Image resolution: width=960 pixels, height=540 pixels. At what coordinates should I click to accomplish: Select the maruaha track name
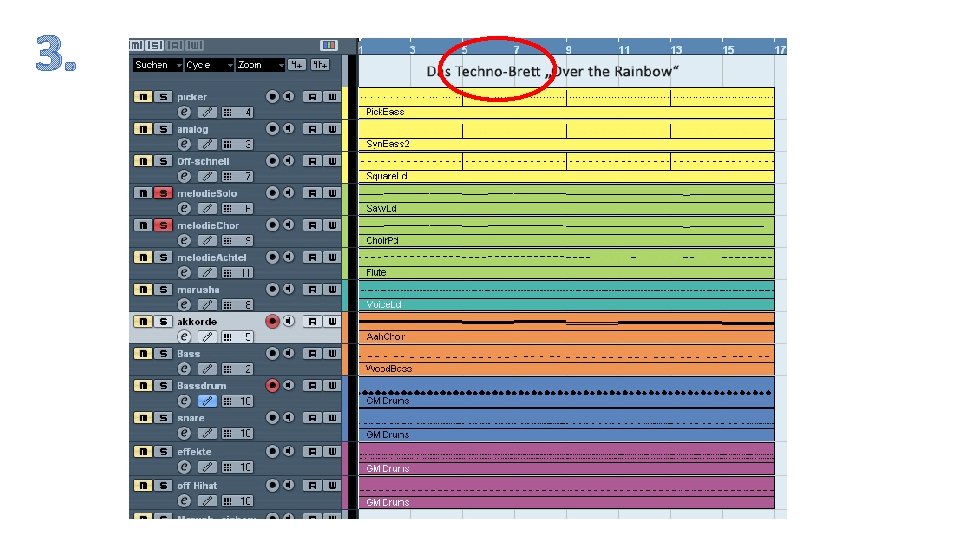pos(198,290)
